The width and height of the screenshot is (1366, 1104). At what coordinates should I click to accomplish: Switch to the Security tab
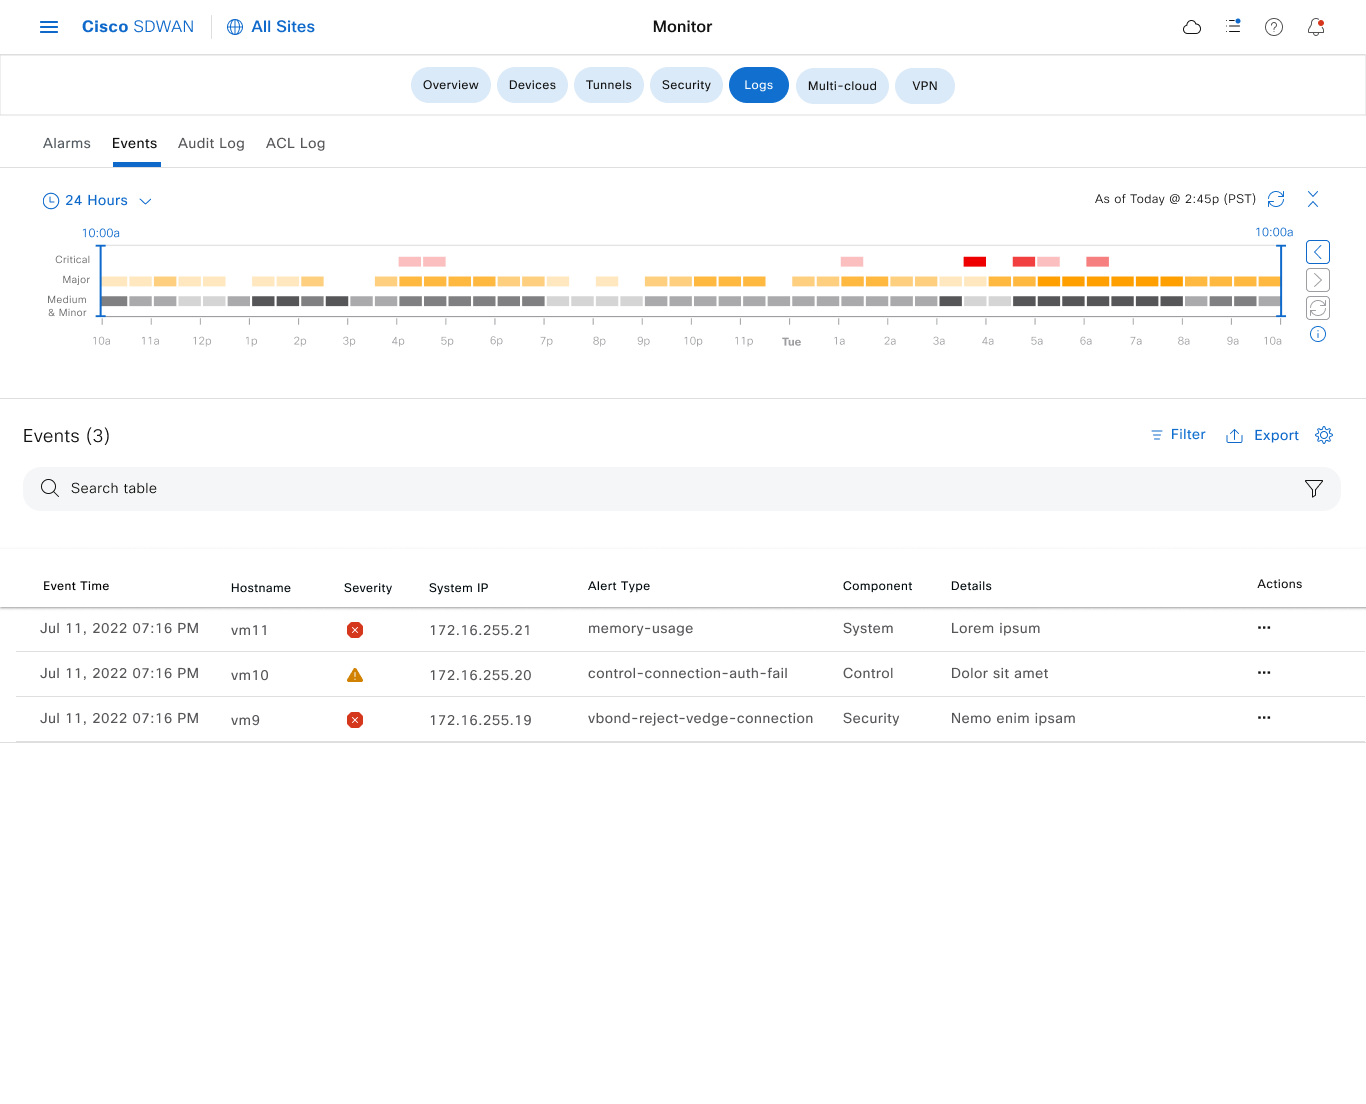point(686,86)
